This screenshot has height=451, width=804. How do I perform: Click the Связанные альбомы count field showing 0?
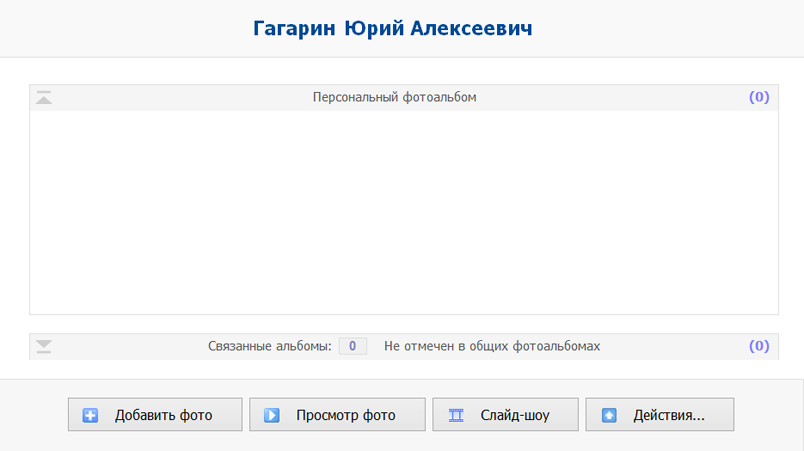[352, 346]
